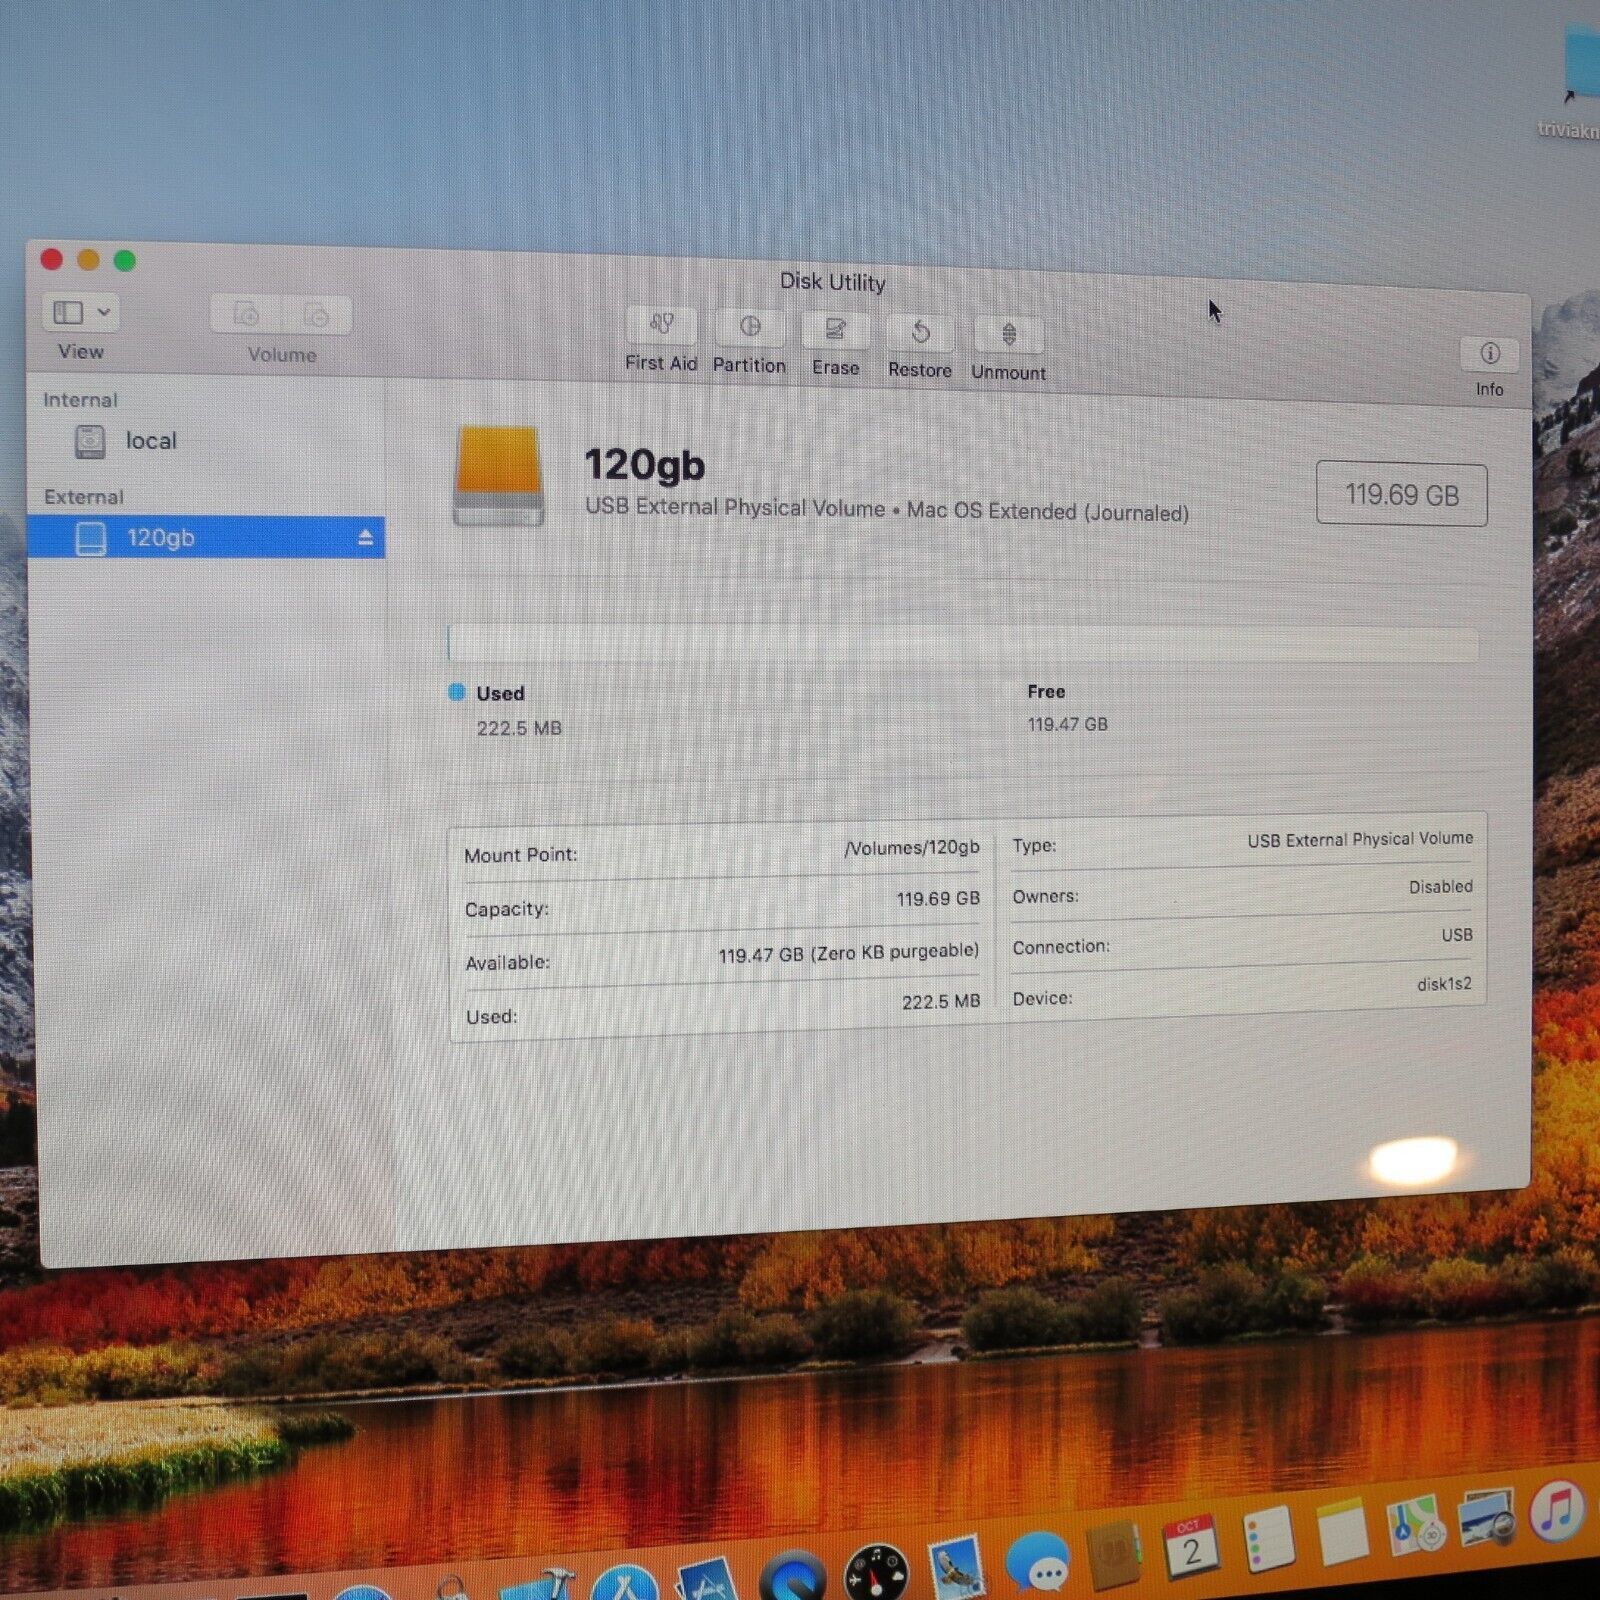Click the Internal sidebar section header
The width and height of the screenshot is (1600, 1600).
pyautogui.click(x=80, y=400)
